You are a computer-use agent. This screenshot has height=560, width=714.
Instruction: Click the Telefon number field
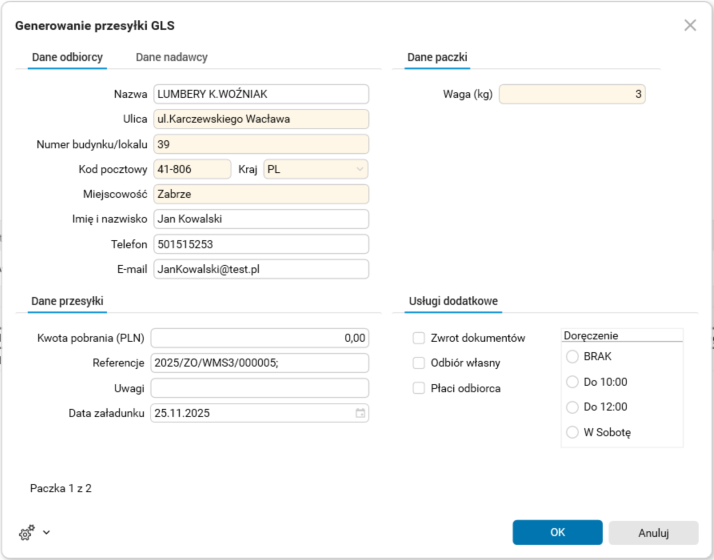coord(260,244)
